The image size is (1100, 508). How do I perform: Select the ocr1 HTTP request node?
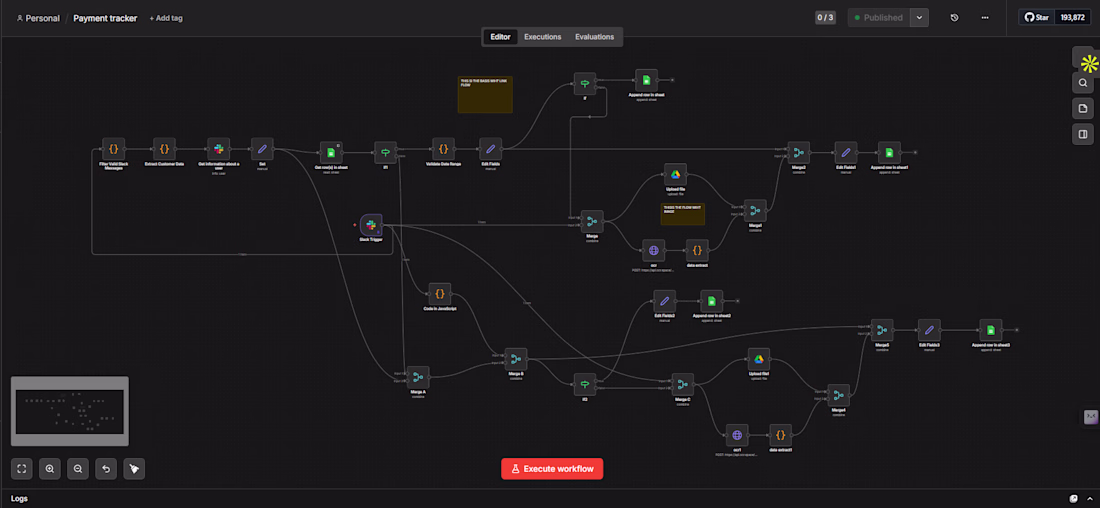pos(737,435)
